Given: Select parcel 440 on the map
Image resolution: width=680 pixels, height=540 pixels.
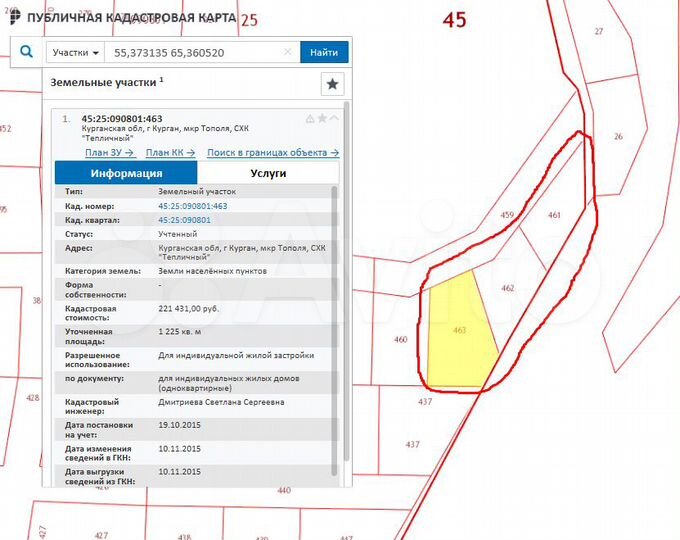Looking at the screenshot, I should click(284, 491).
